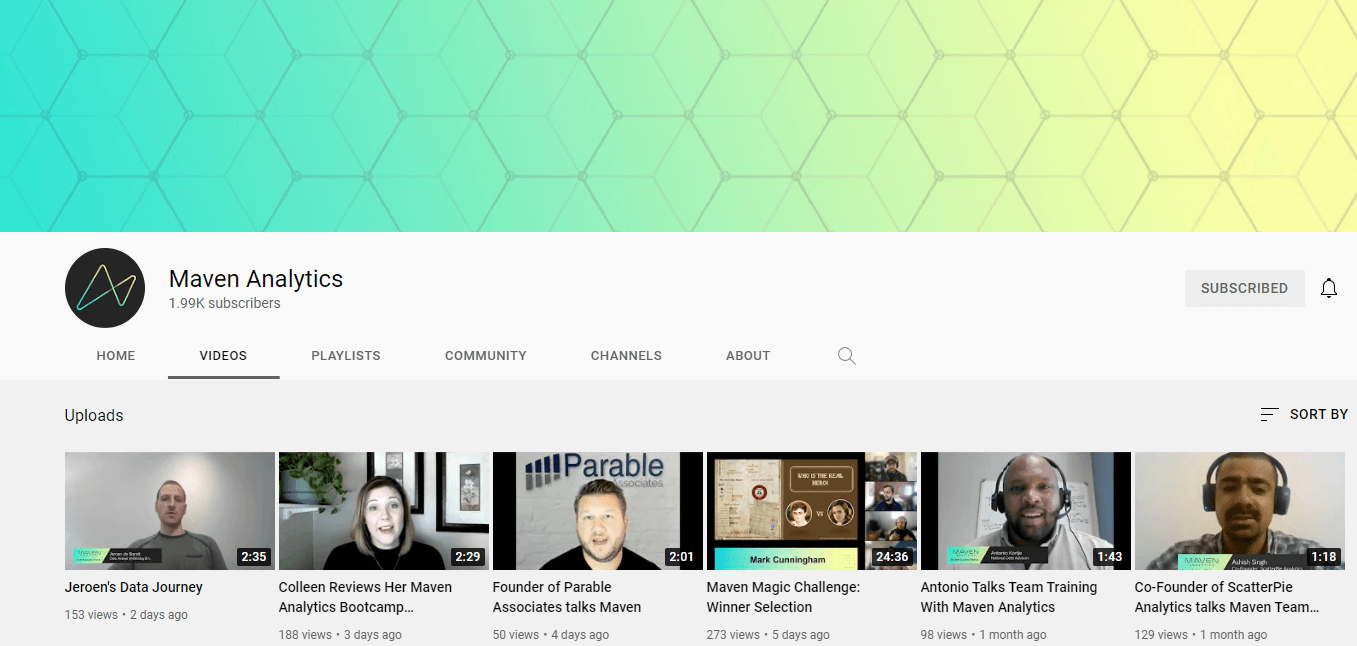Click the 24:36 duration badge
Image resolution: width=1357 pixels, height=646 pixels.
click(892, 557)
